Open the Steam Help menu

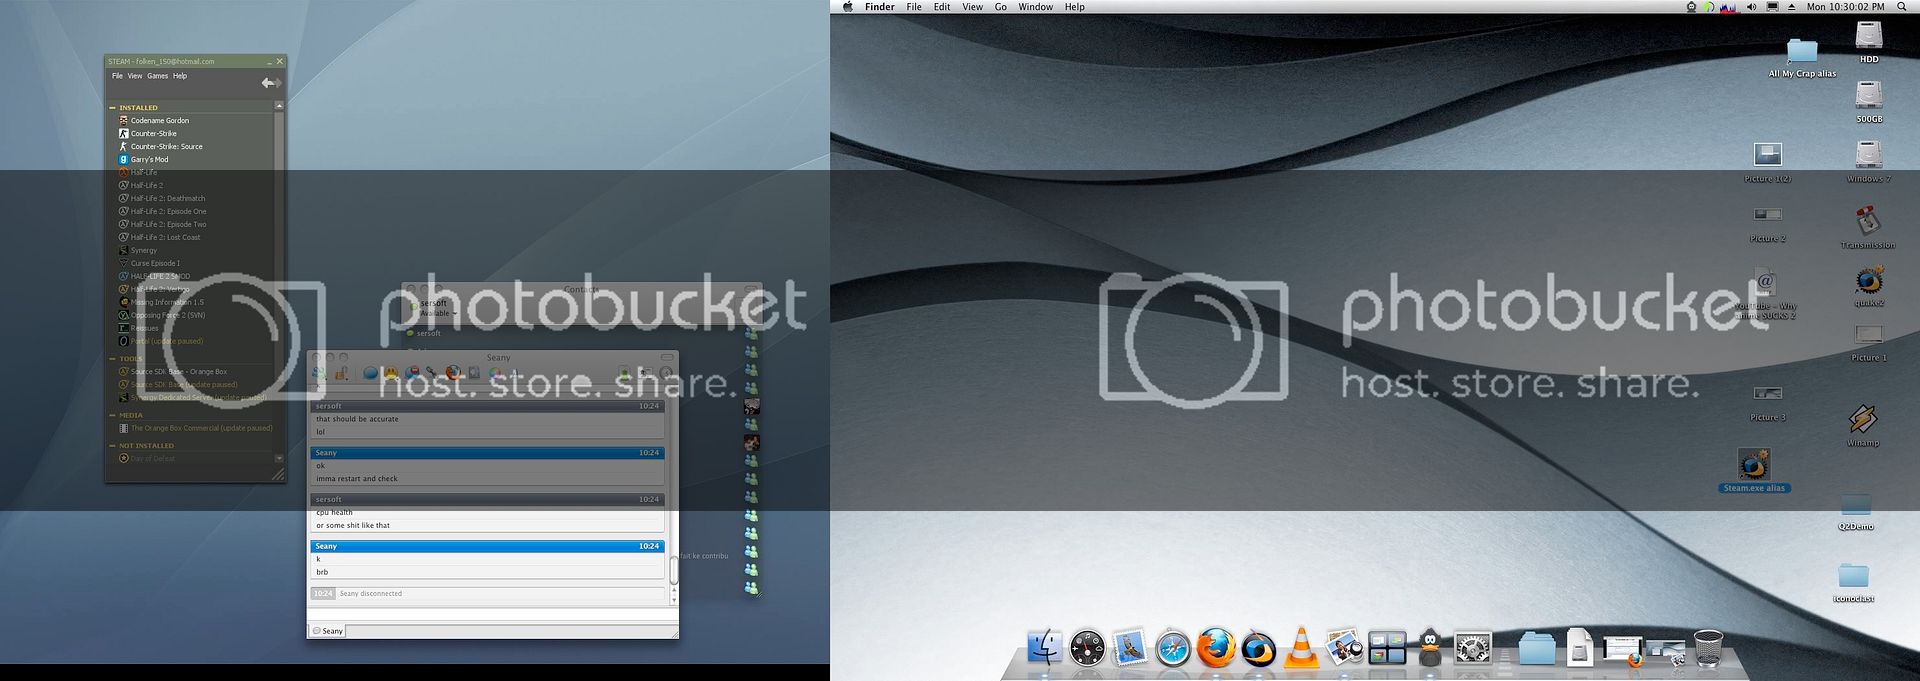point(180,76)
